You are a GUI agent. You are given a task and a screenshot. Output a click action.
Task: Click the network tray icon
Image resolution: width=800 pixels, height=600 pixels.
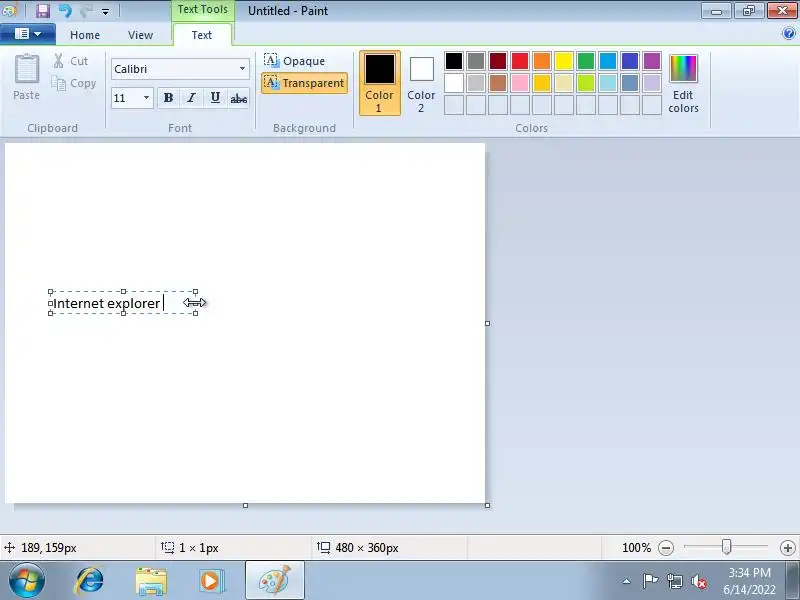pos(674,581)
